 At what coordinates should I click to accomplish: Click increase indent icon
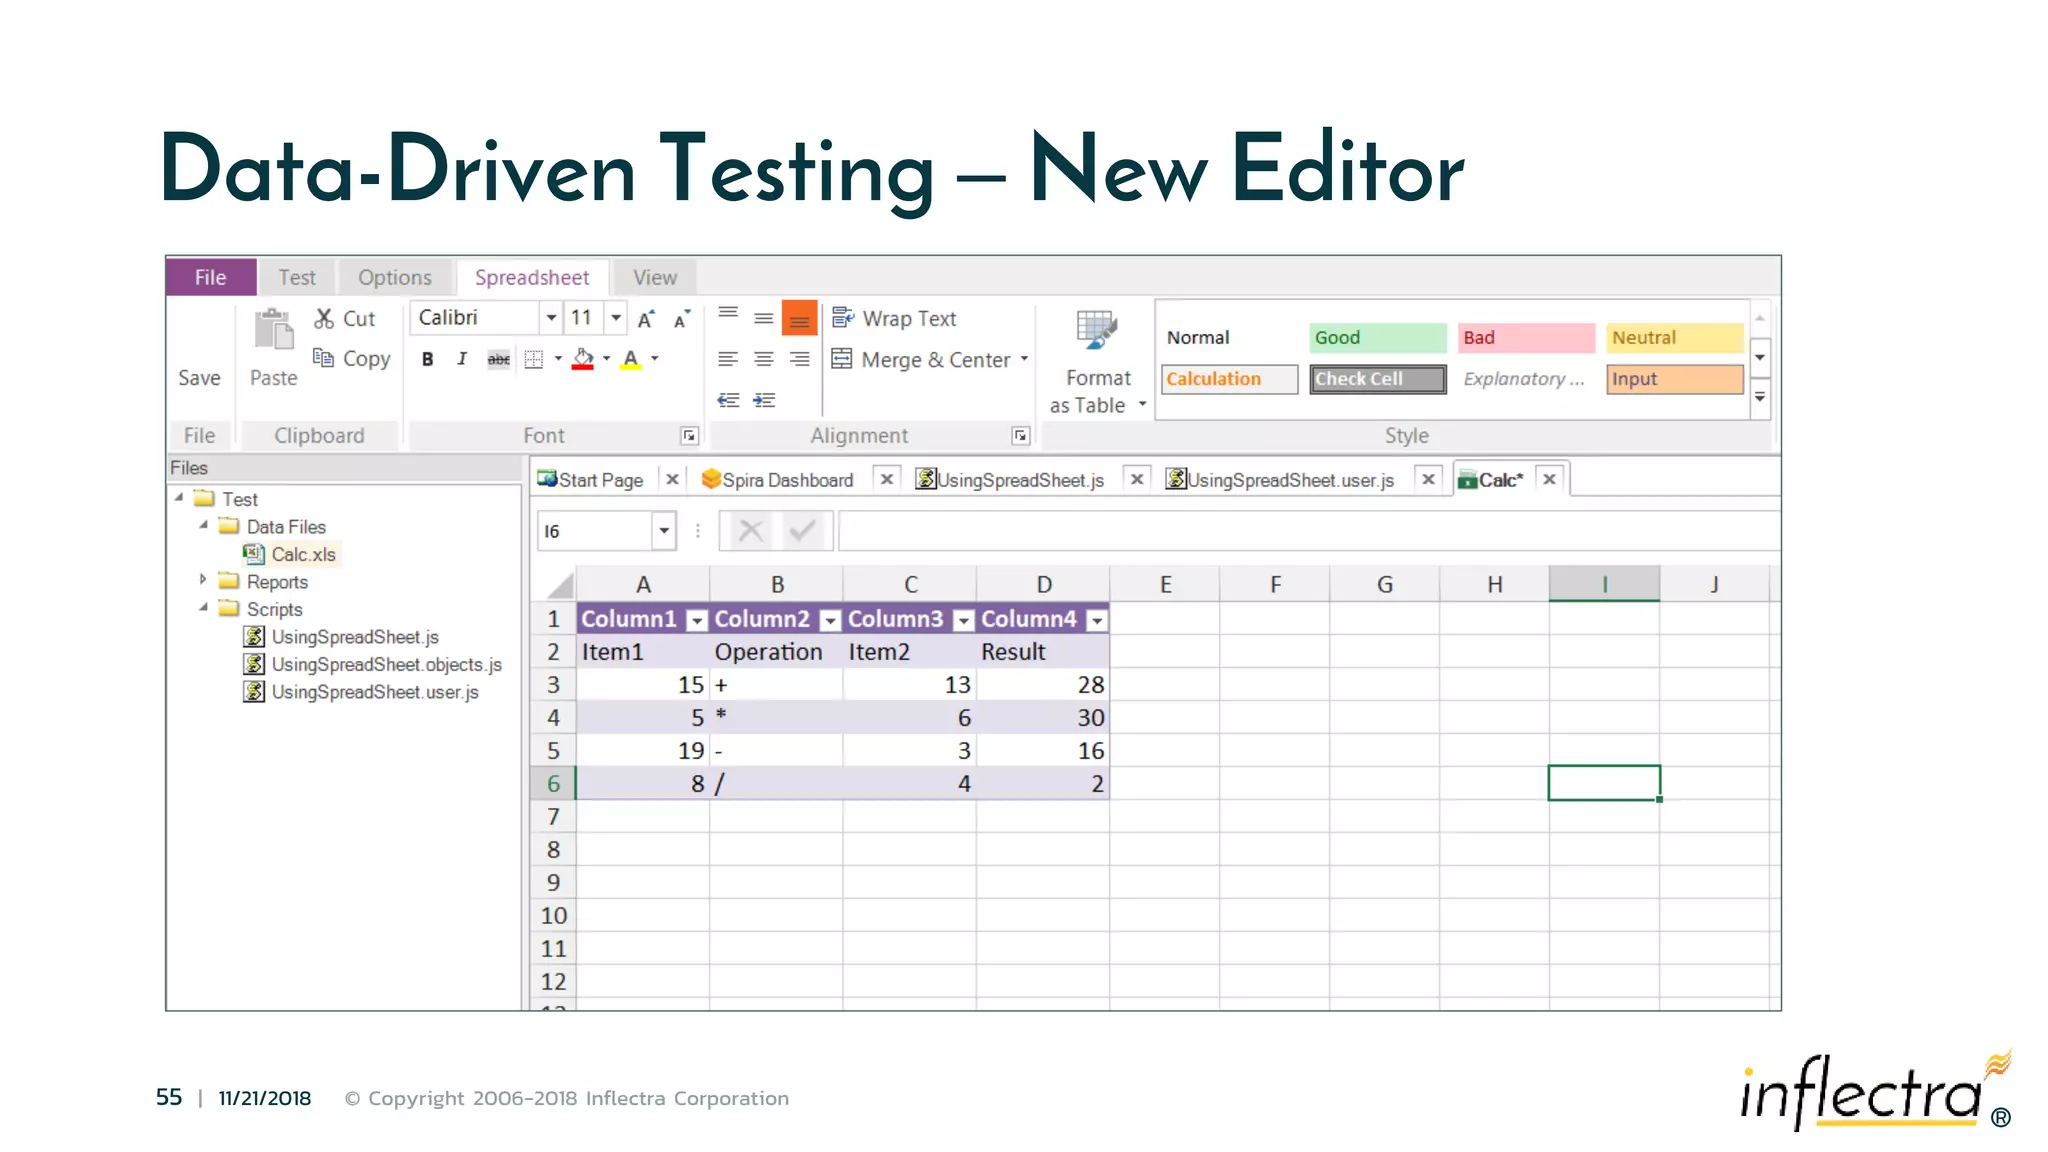coord(764,400)
